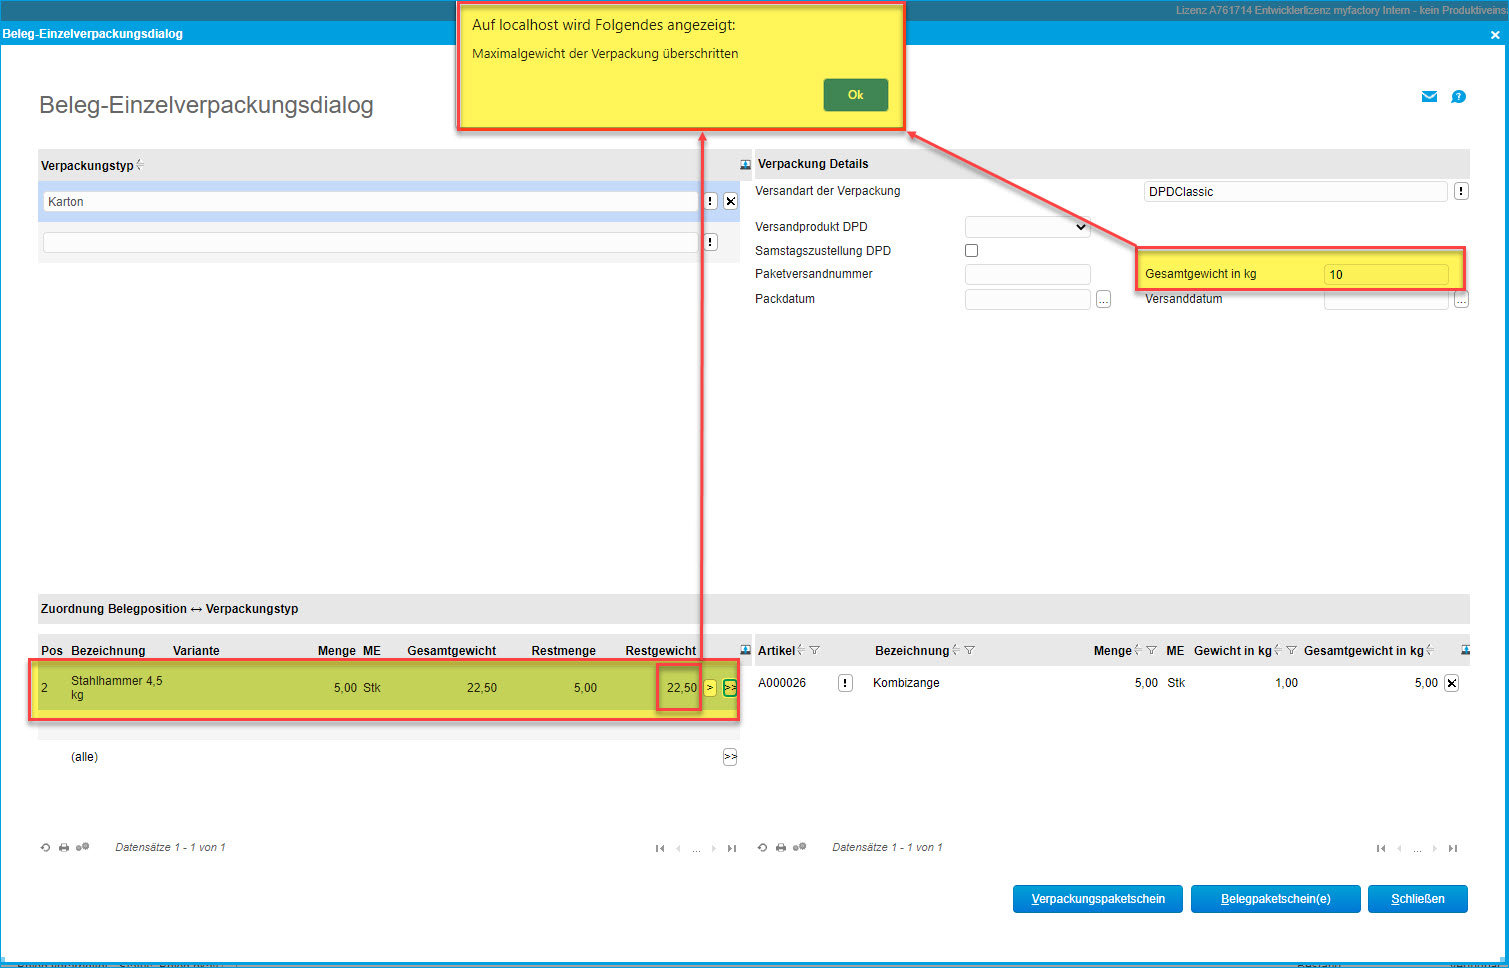The image size is (1509, 968).
Task: Click the Verpackungspaketschein button
Action: (1097, 899)
